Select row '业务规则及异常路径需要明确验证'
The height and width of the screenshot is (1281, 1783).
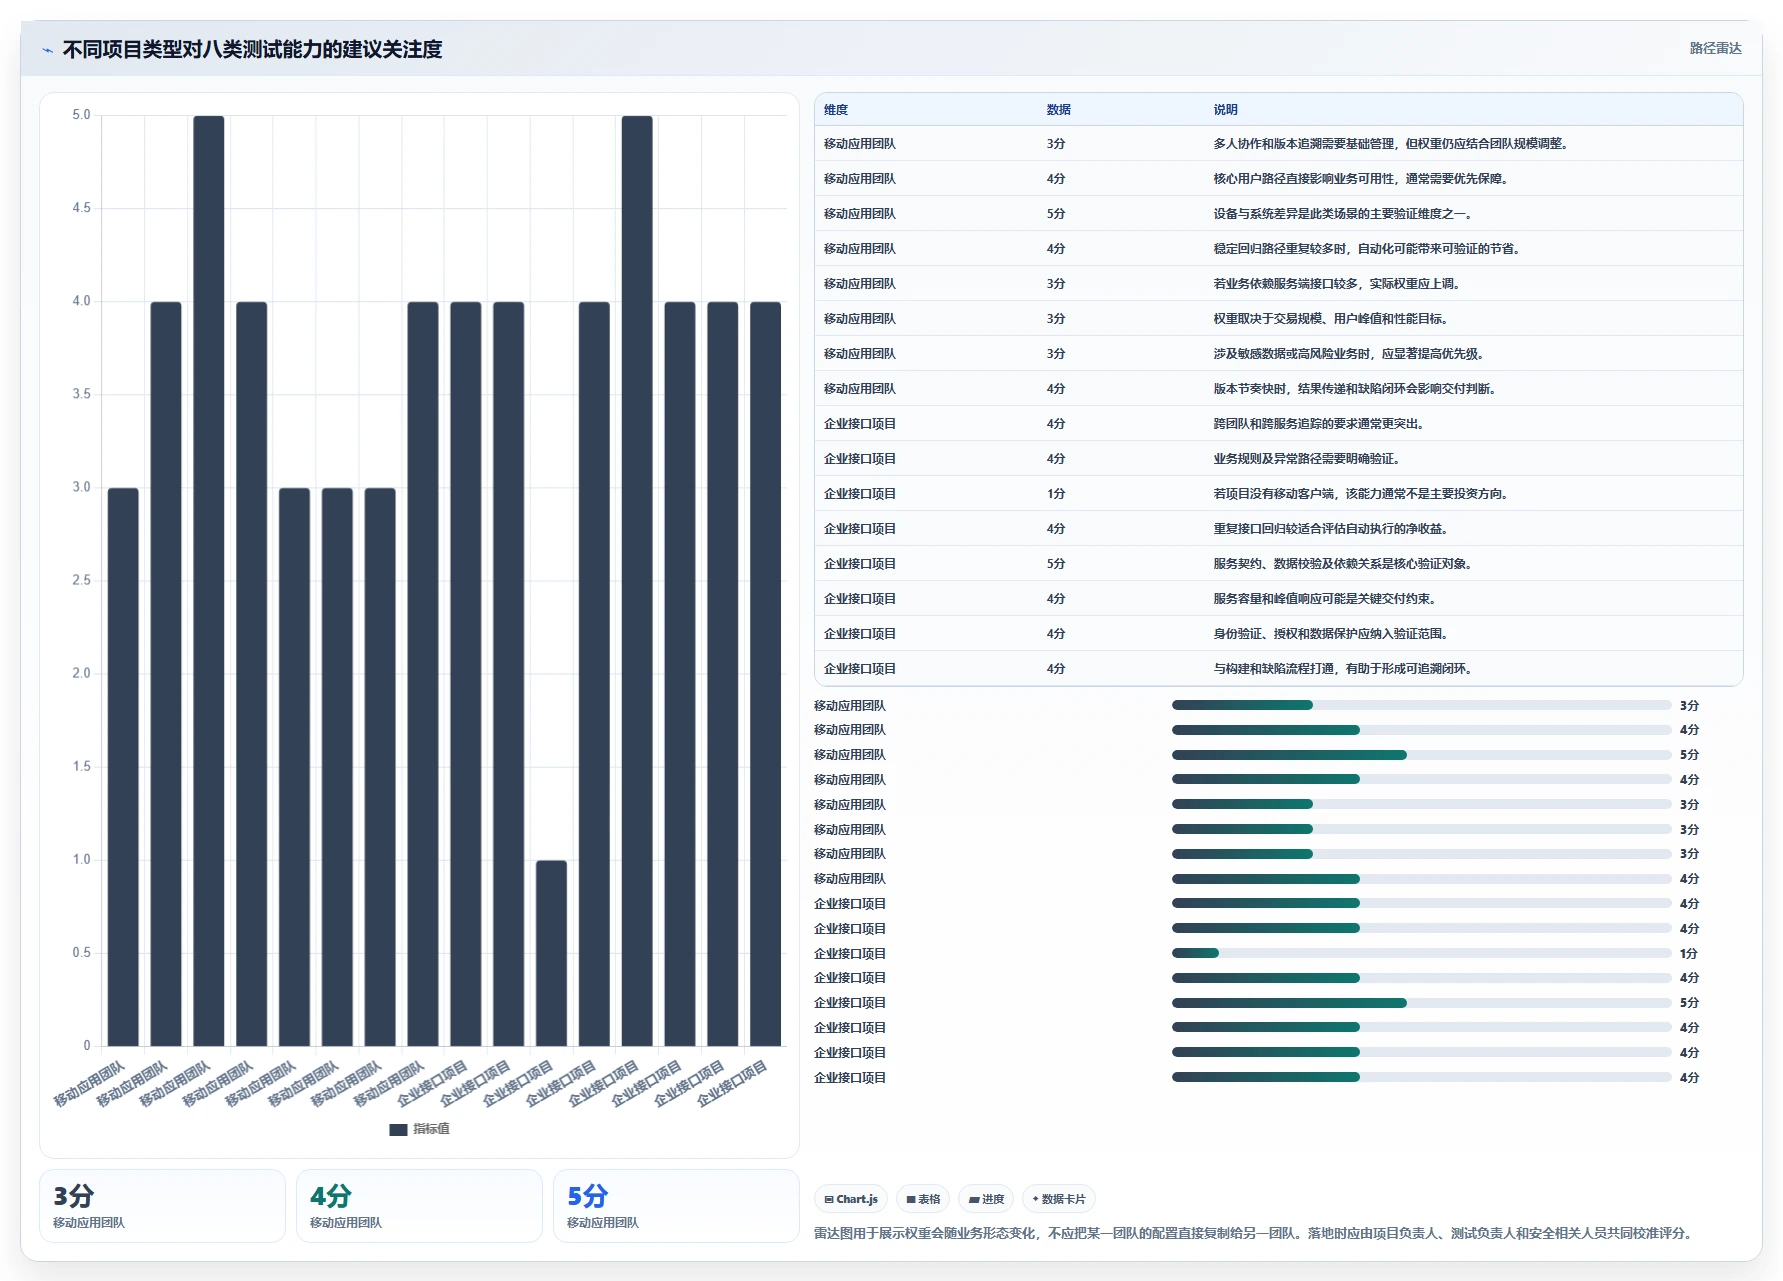[x=1279, y=459]
